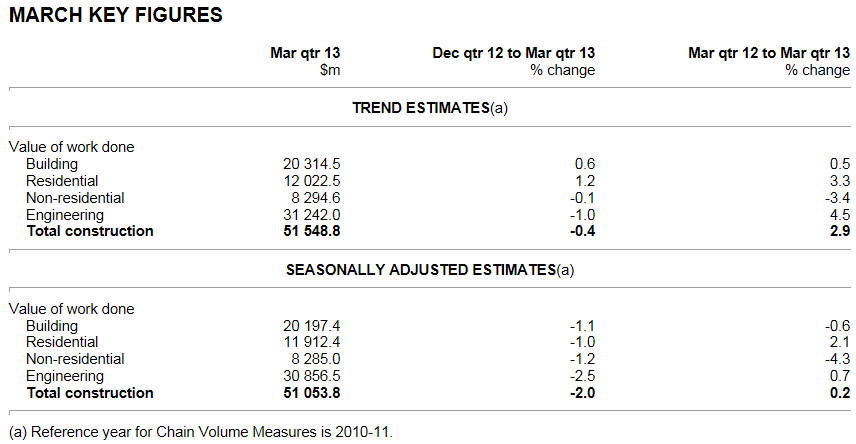Select the TREND ESTIMATES section title
This screenshot has width=856, height=444.
click(x=430, y=108)
